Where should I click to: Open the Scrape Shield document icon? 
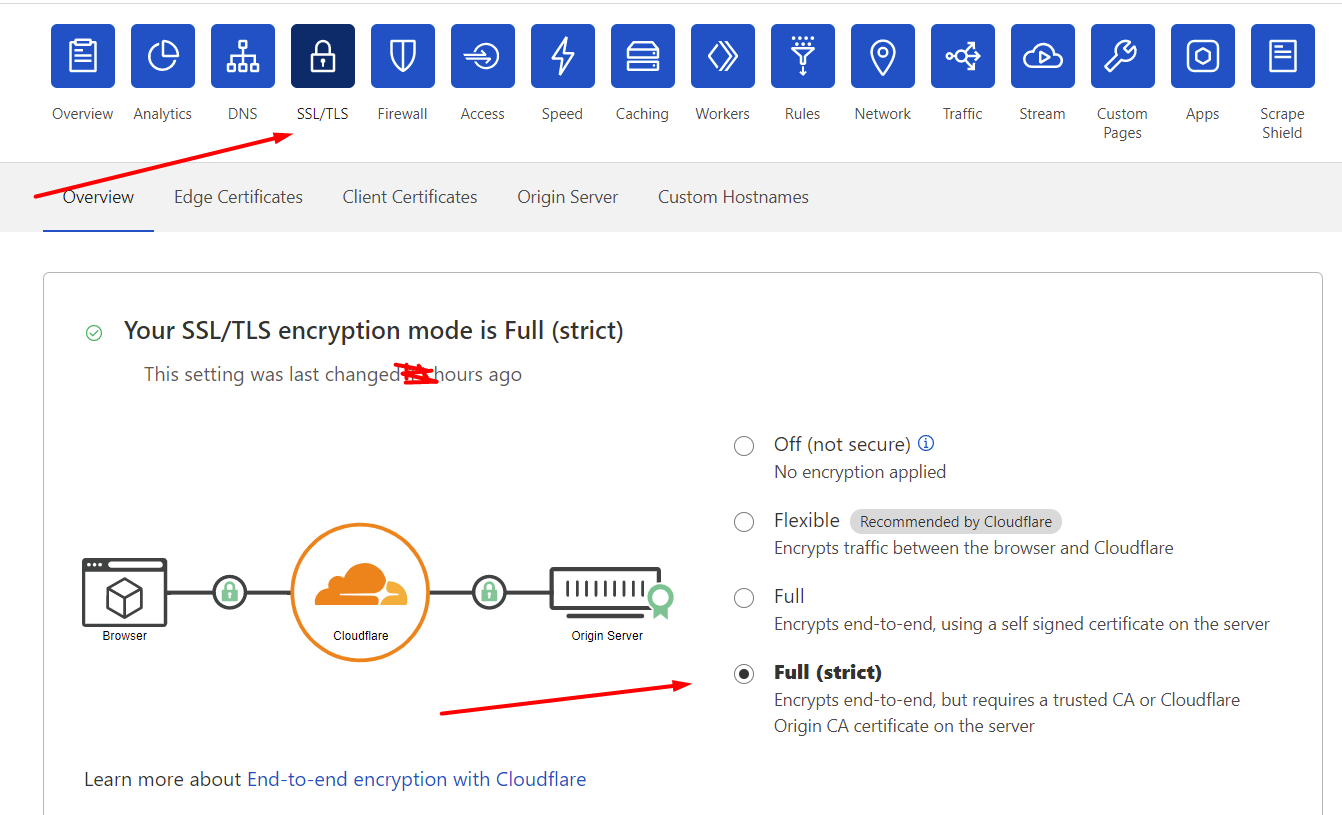pos(1283,56)
